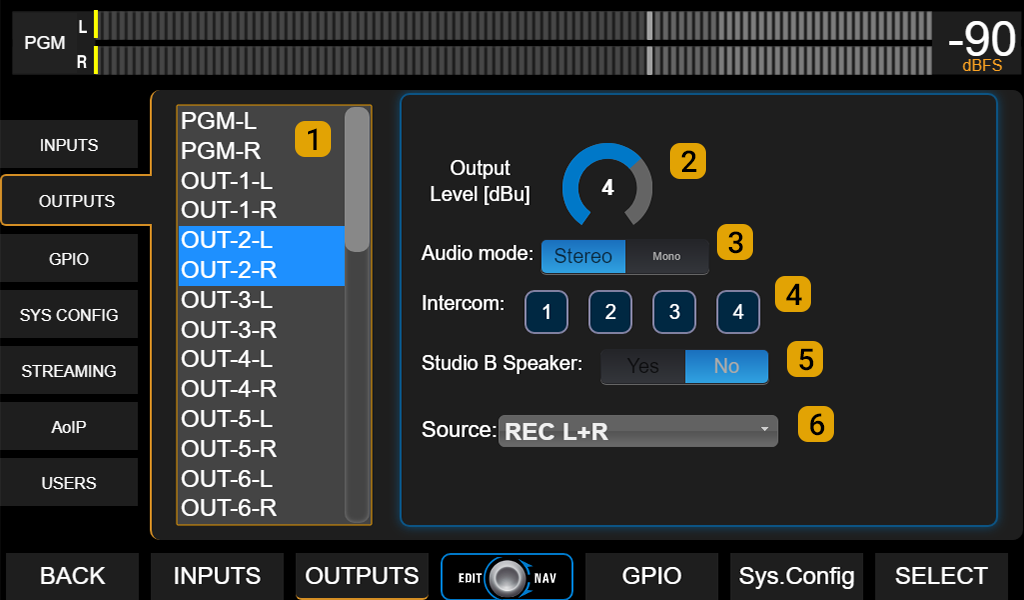Click the EDIT/NAV rotary knob control
Viewport: 1024px width, 600px height.
(507, 576)
